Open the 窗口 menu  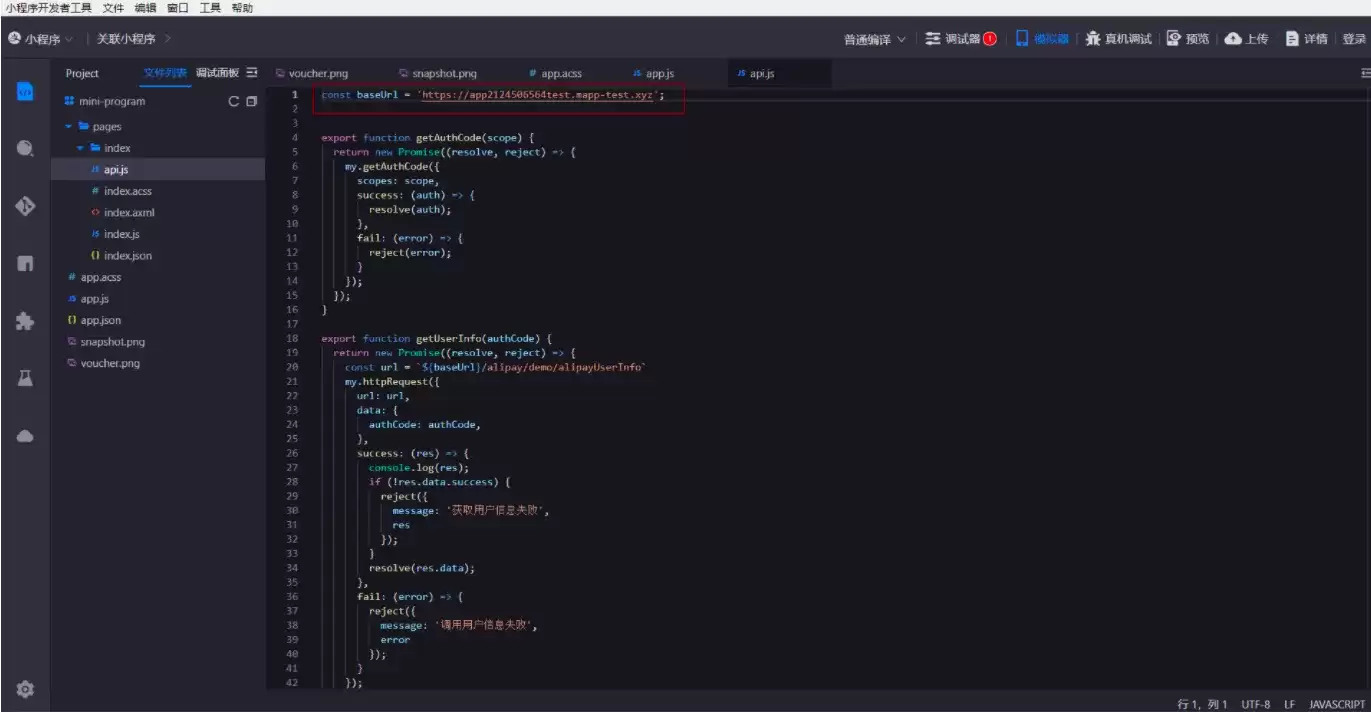(178, 8)
